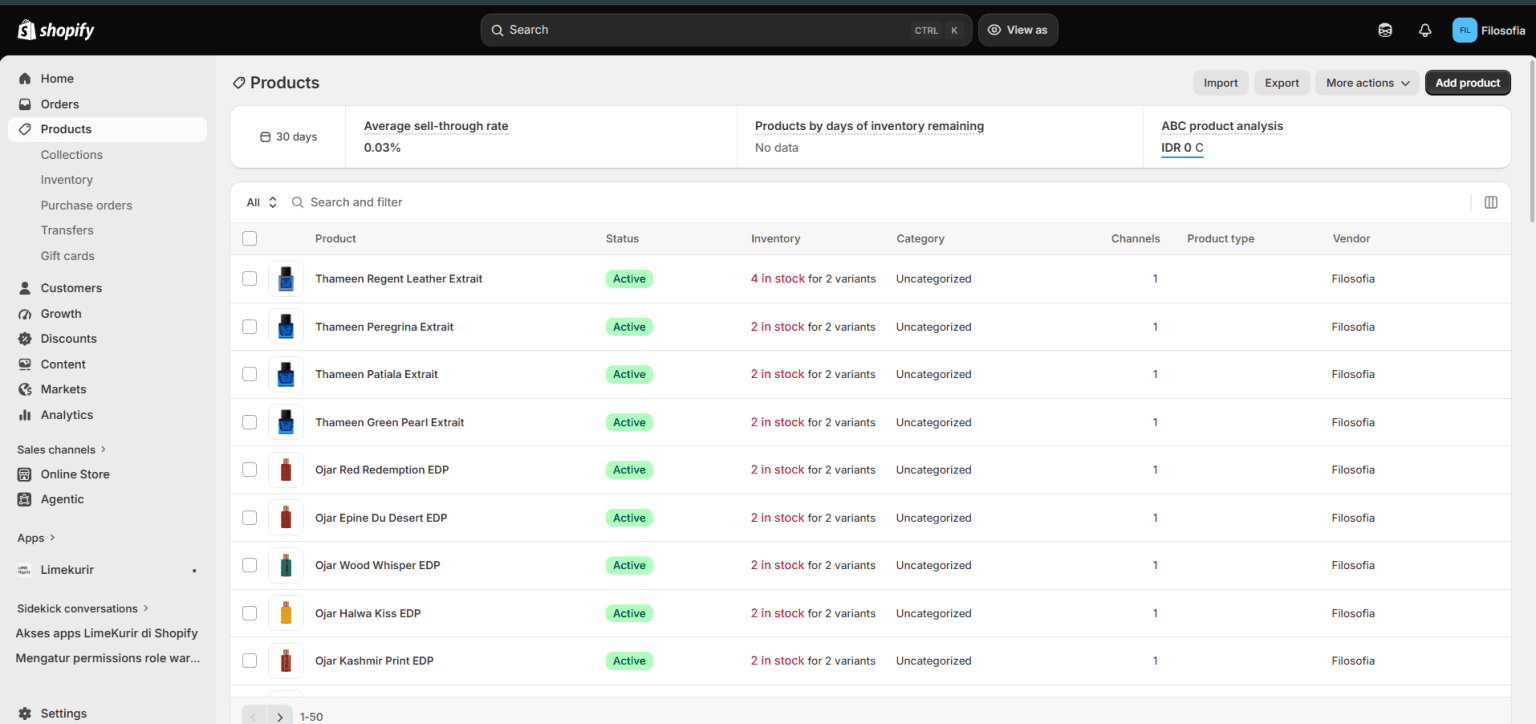Check the Ojar Red Redemption EDP row
The height and width of the screenshot is (724, 1536).
coord(250,469)
